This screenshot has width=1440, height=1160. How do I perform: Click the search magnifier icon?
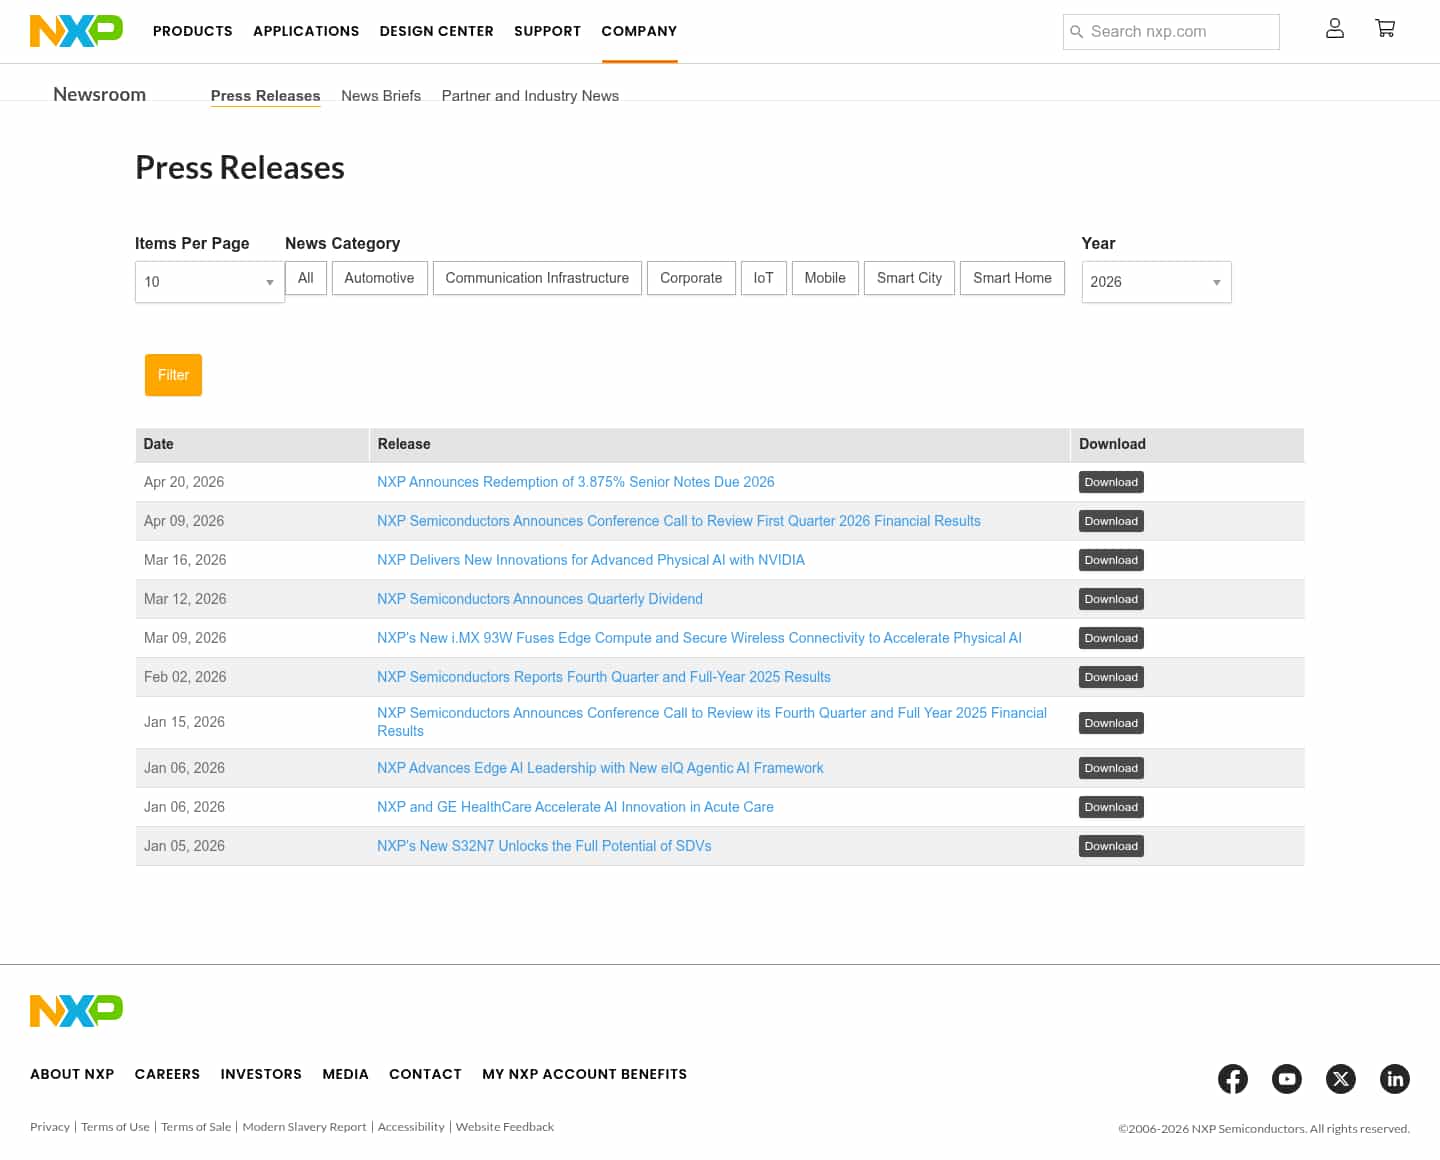(1077, 32)
